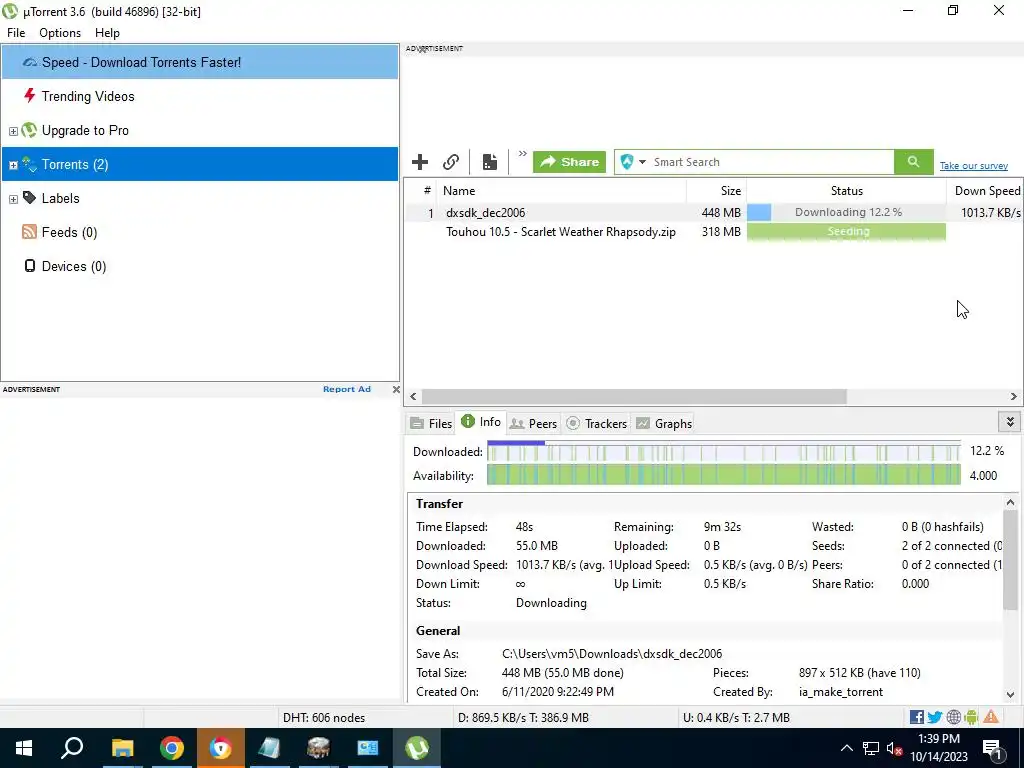Click the Add Torrent from URL link icon
This screenshot has width=1024, height=768.
click(451, 162)
